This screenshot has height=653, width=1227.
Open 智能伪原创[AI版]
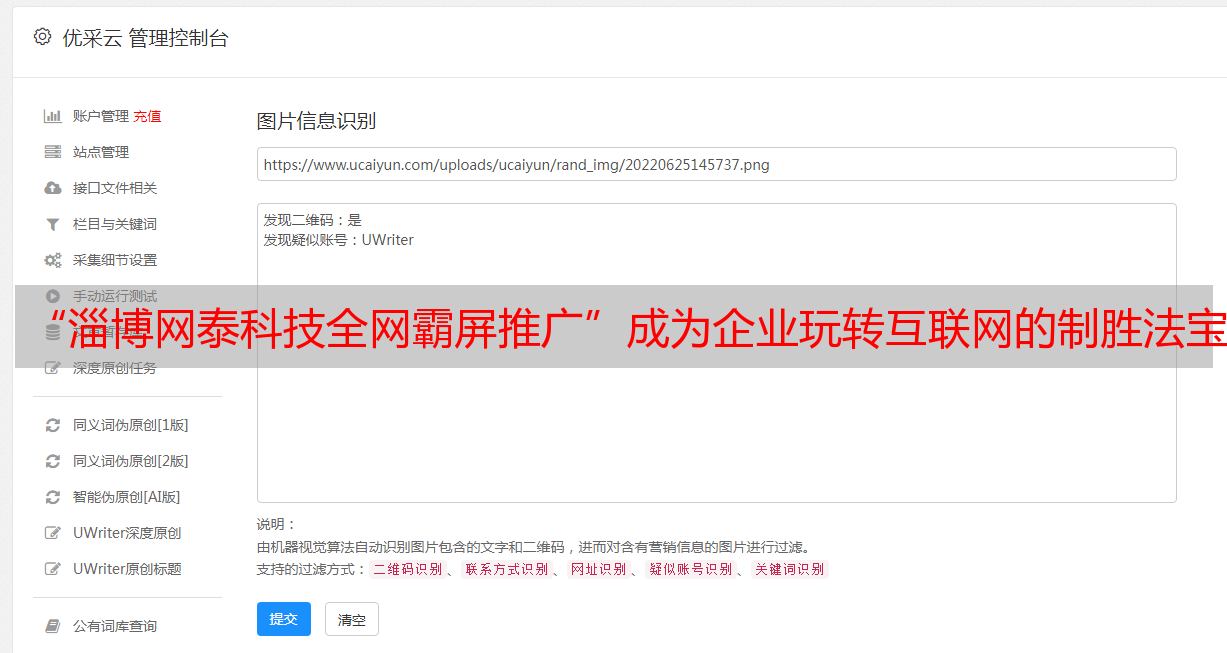tap(127, 497)
